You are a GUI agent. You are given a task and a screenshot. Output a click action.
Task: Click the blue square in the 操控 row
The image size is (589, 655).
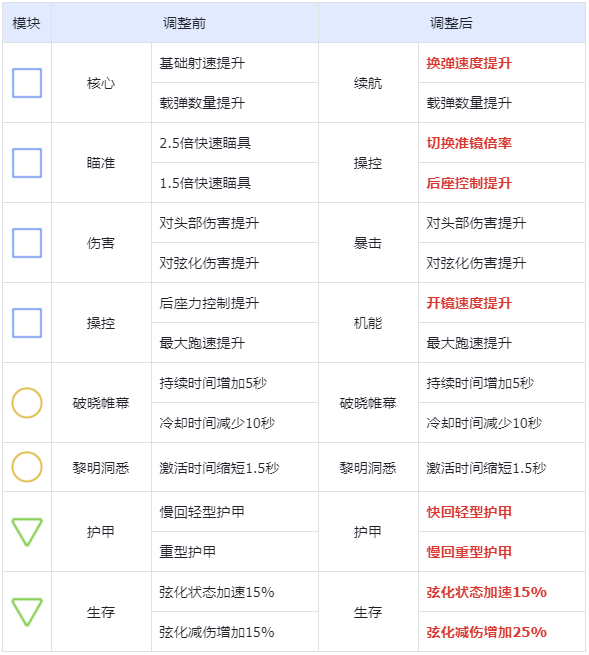(27, 323)
